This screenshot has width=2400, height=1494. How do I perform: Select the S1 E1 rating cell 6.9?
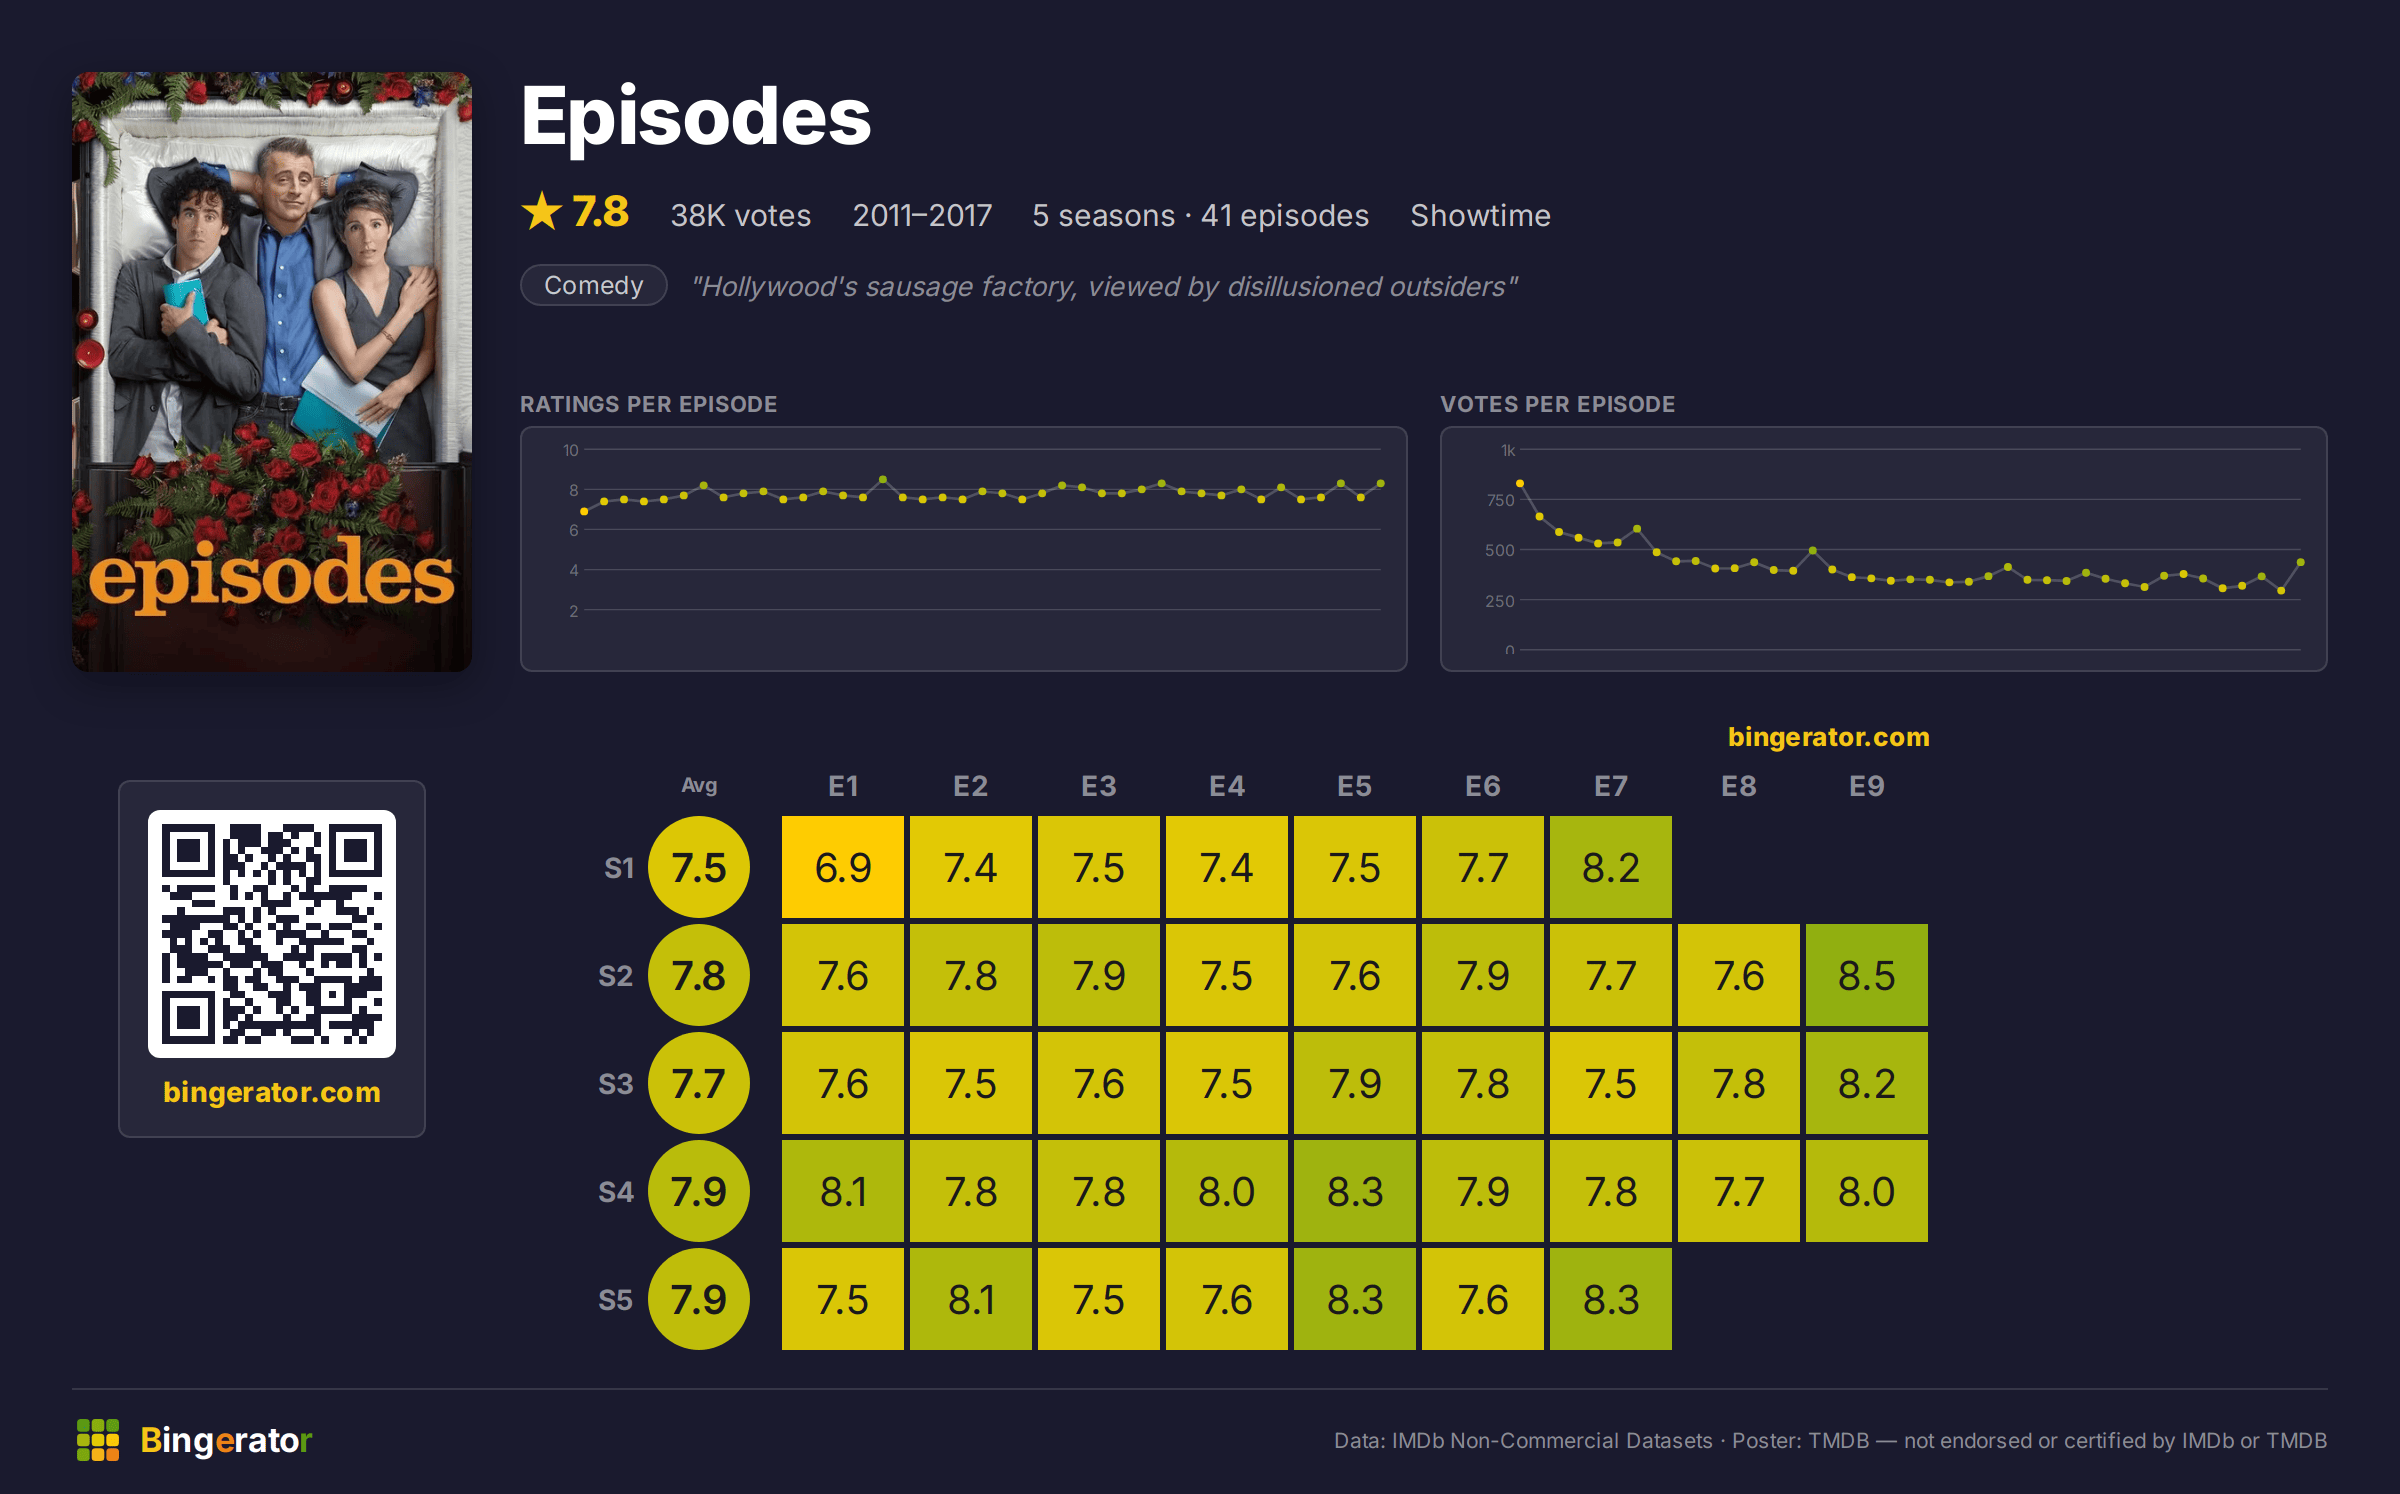843,867
